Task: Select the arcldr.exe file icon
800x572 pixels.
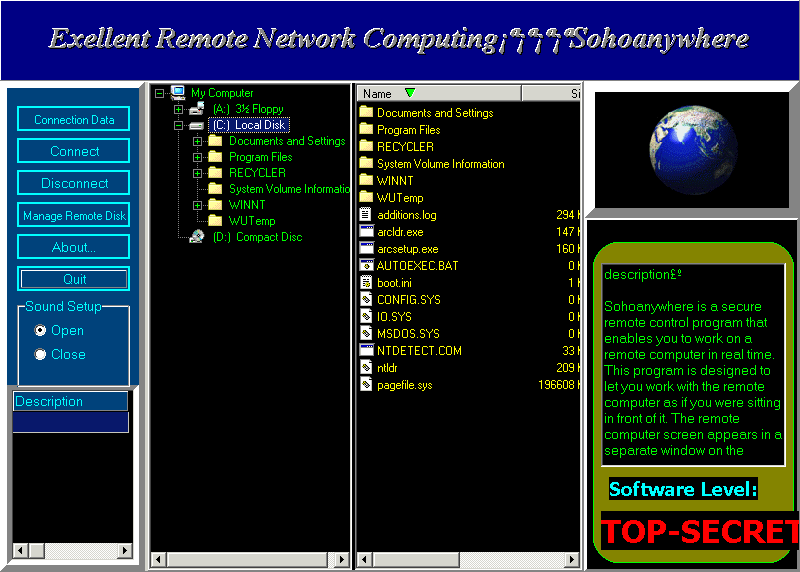Action: coord(366,232)
